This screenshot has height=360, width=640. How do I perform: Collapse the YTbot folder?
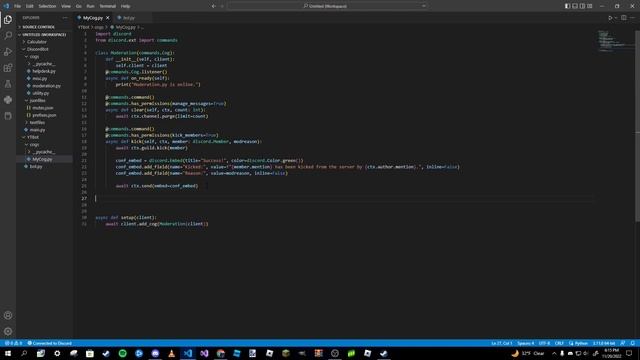tap(44, 137)
